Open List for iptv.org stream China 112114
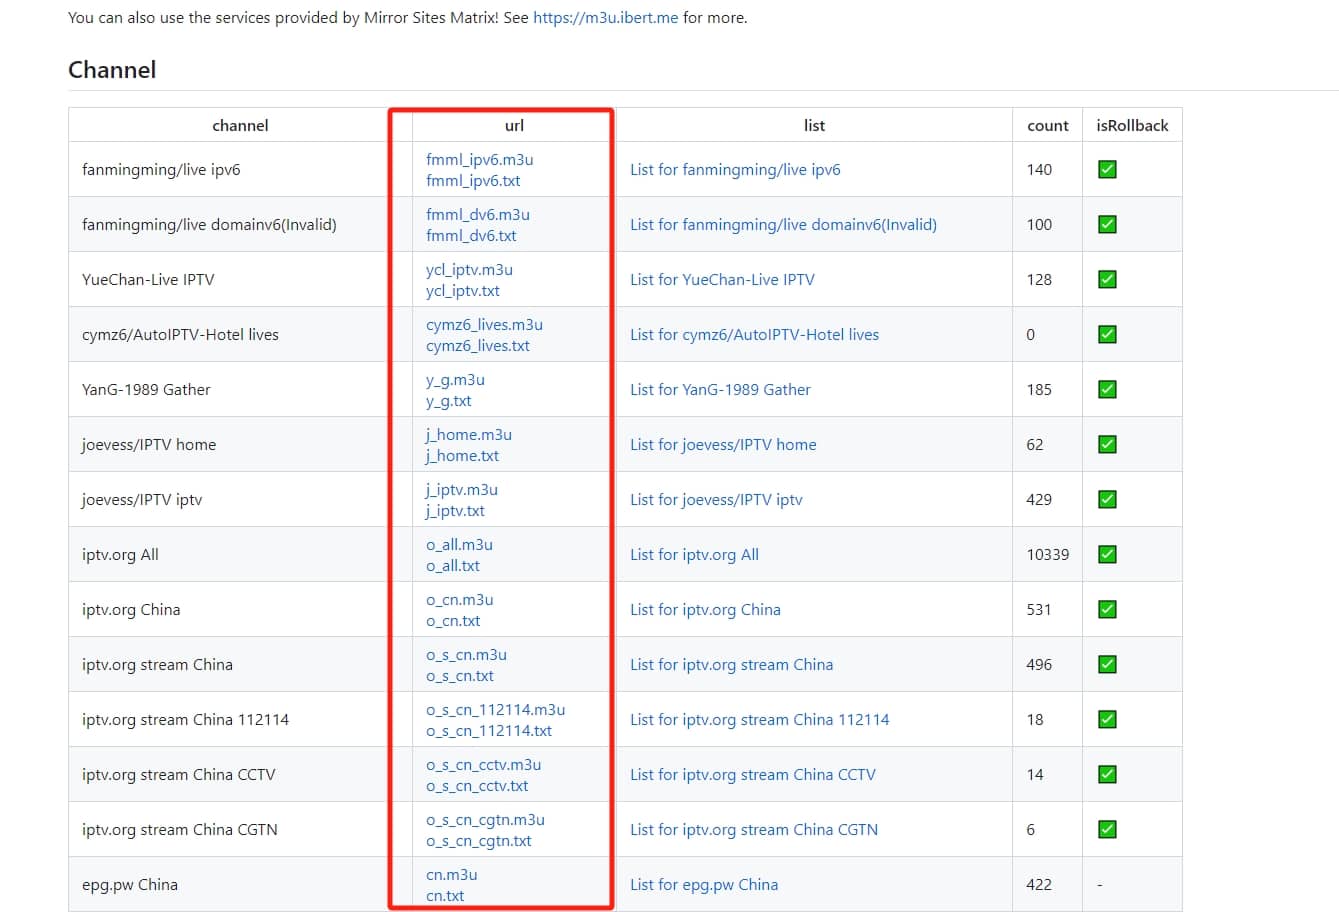This screenshot has height=912, width=1339. 759,719
